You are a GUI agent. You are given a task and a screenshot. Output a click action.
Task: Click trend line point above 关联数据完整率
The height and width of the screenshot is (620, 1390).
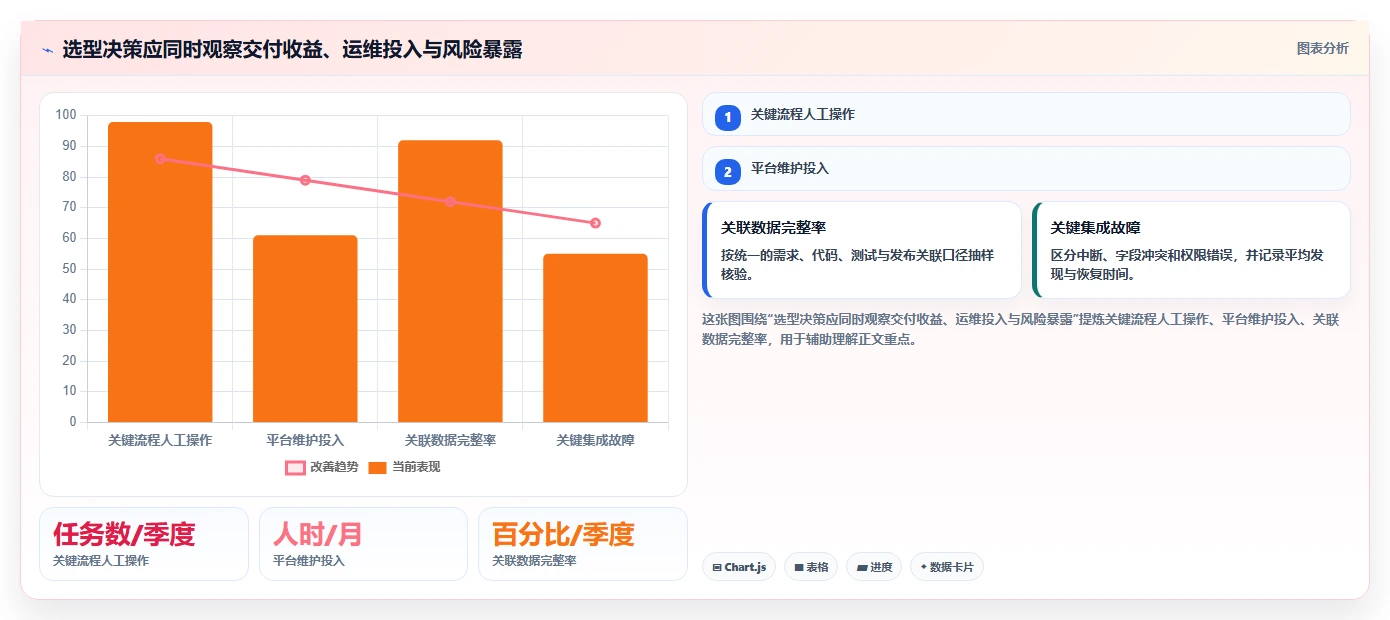450,201
